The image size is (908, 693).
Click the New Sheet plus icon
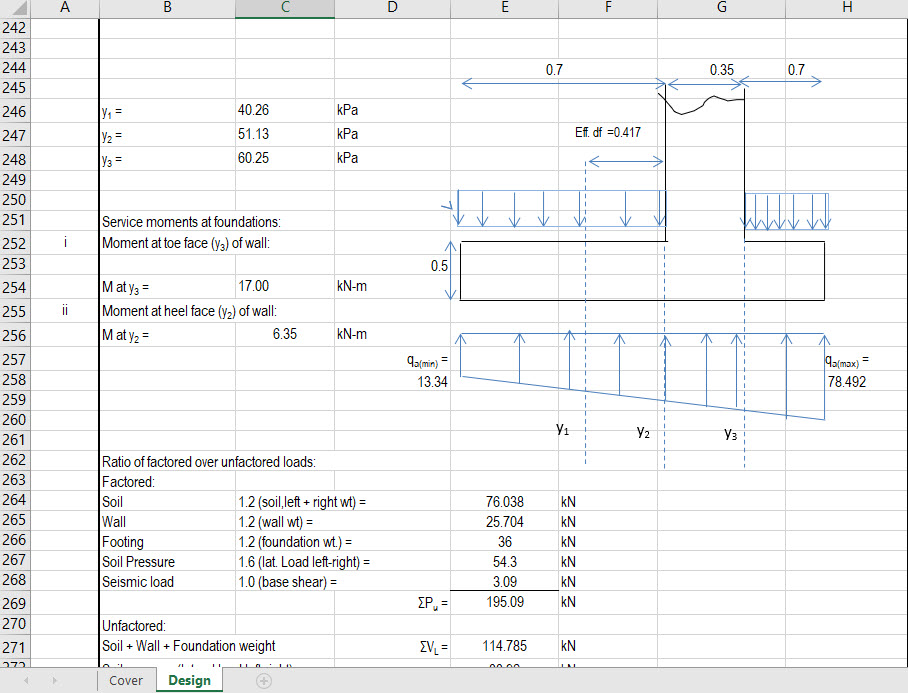click(x=263, y=680)
